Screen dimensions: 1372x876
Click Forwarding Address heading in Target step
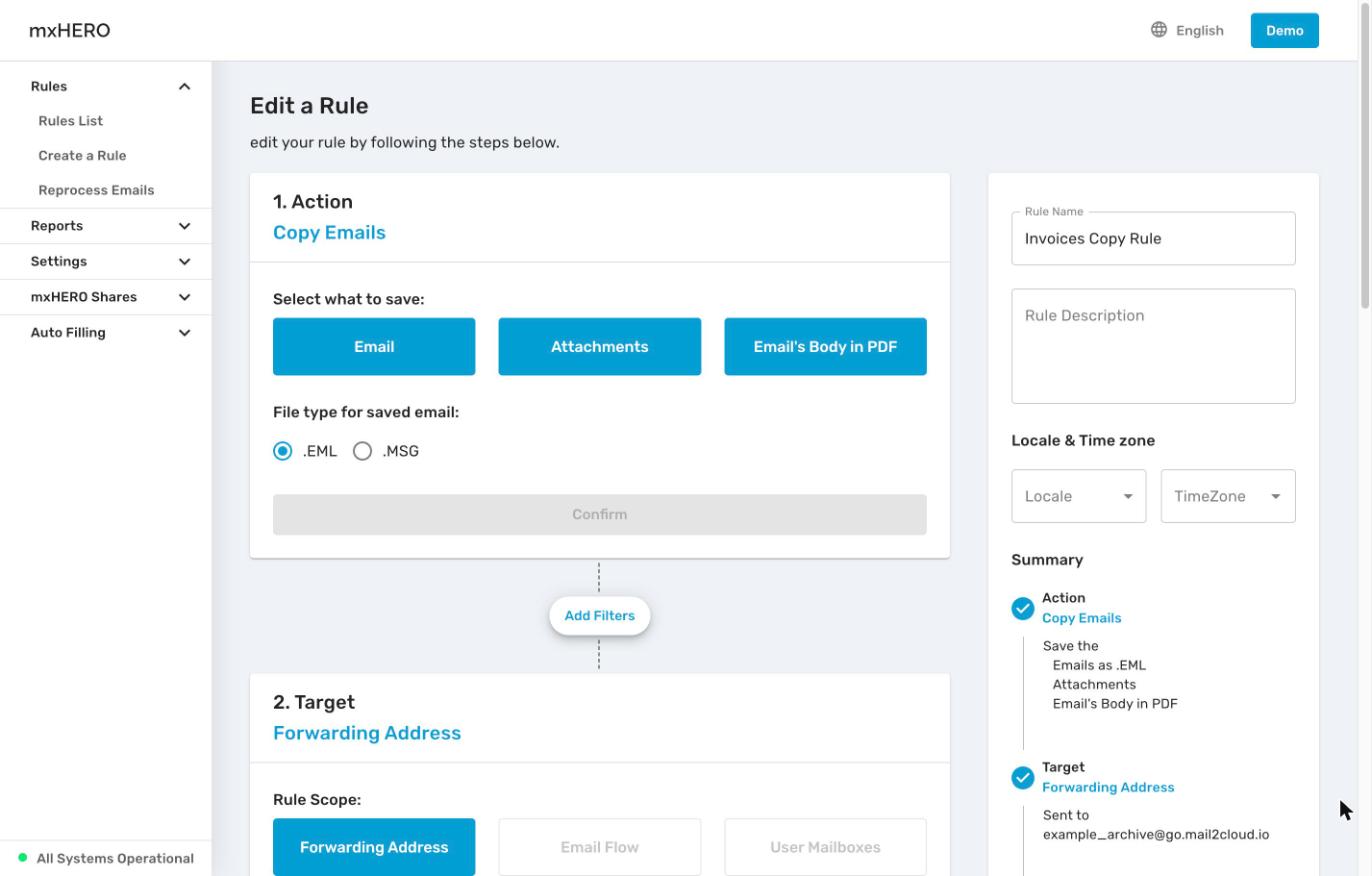click(x=367, y=733)
